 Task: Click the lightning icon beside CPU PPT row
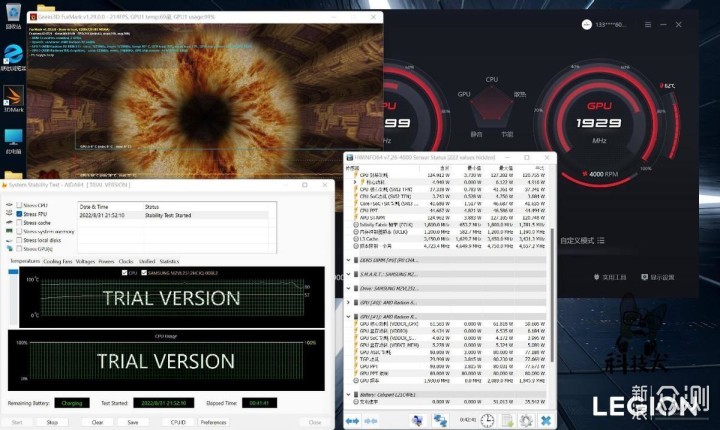point(356,210)
